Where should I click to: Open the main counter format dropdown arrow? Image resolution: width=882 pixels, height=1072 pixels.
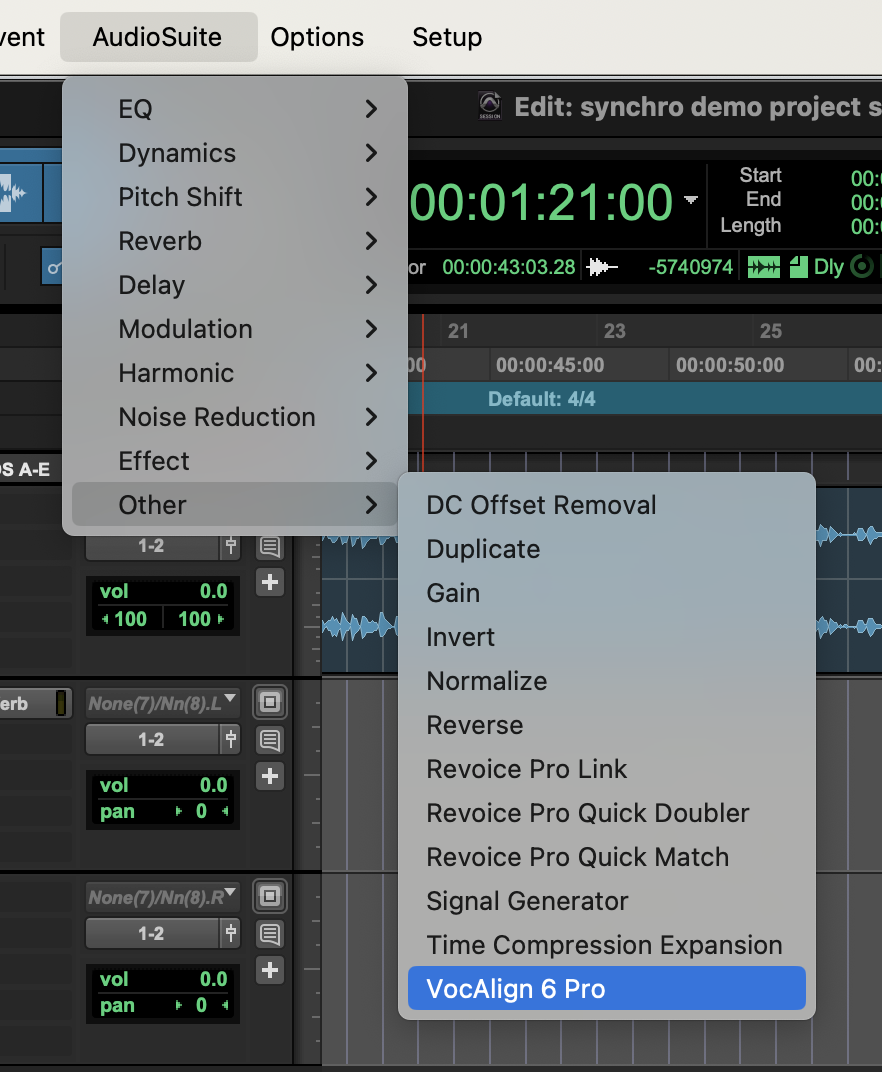(691, 201)
